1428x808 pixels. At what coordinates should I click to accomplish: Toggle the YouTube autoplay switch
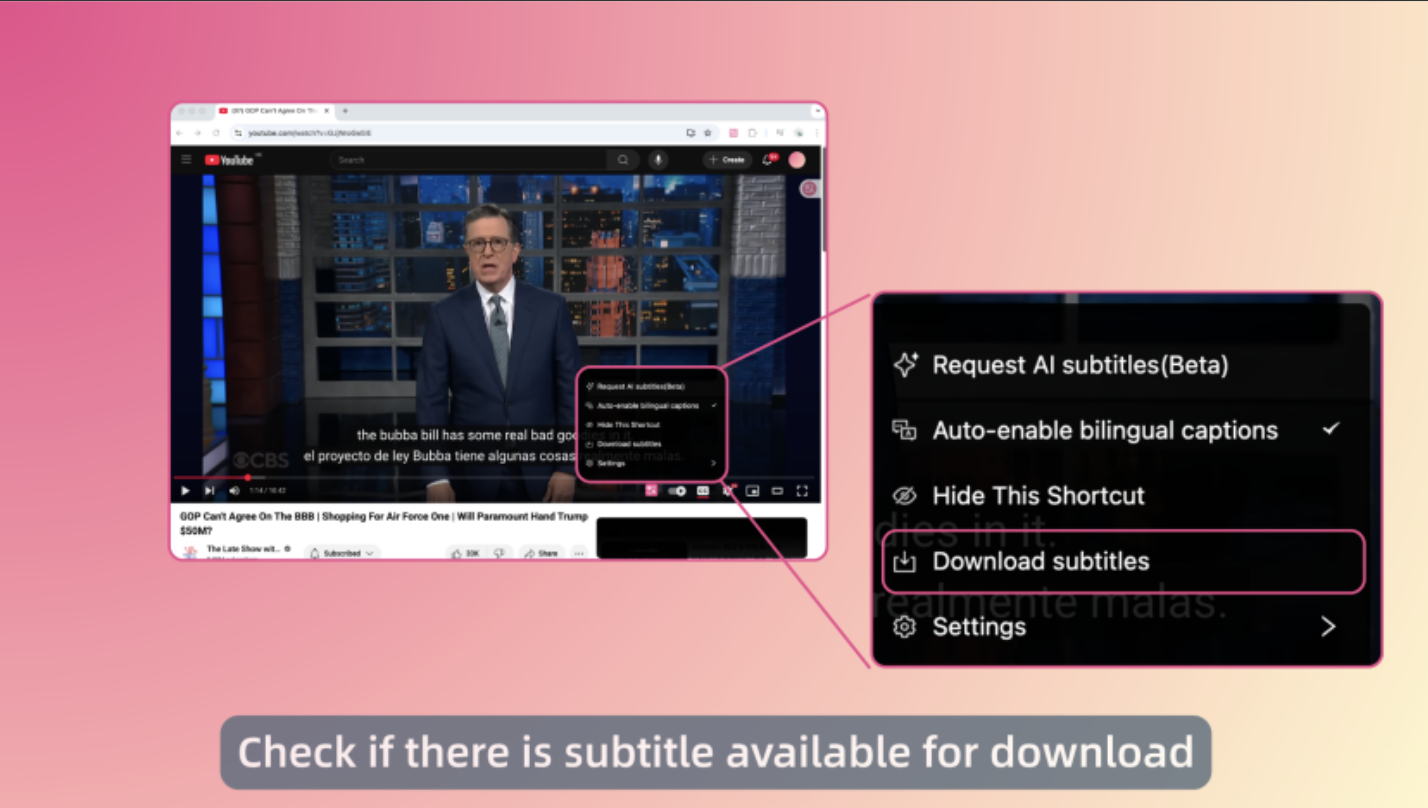(x=677, y=491)
